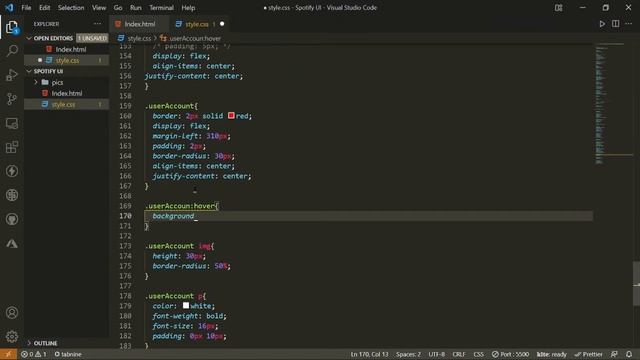Open the Remote Explorer view
Image resolution: width=640 pixels, height=360 pixels.
tap(12, 123)
